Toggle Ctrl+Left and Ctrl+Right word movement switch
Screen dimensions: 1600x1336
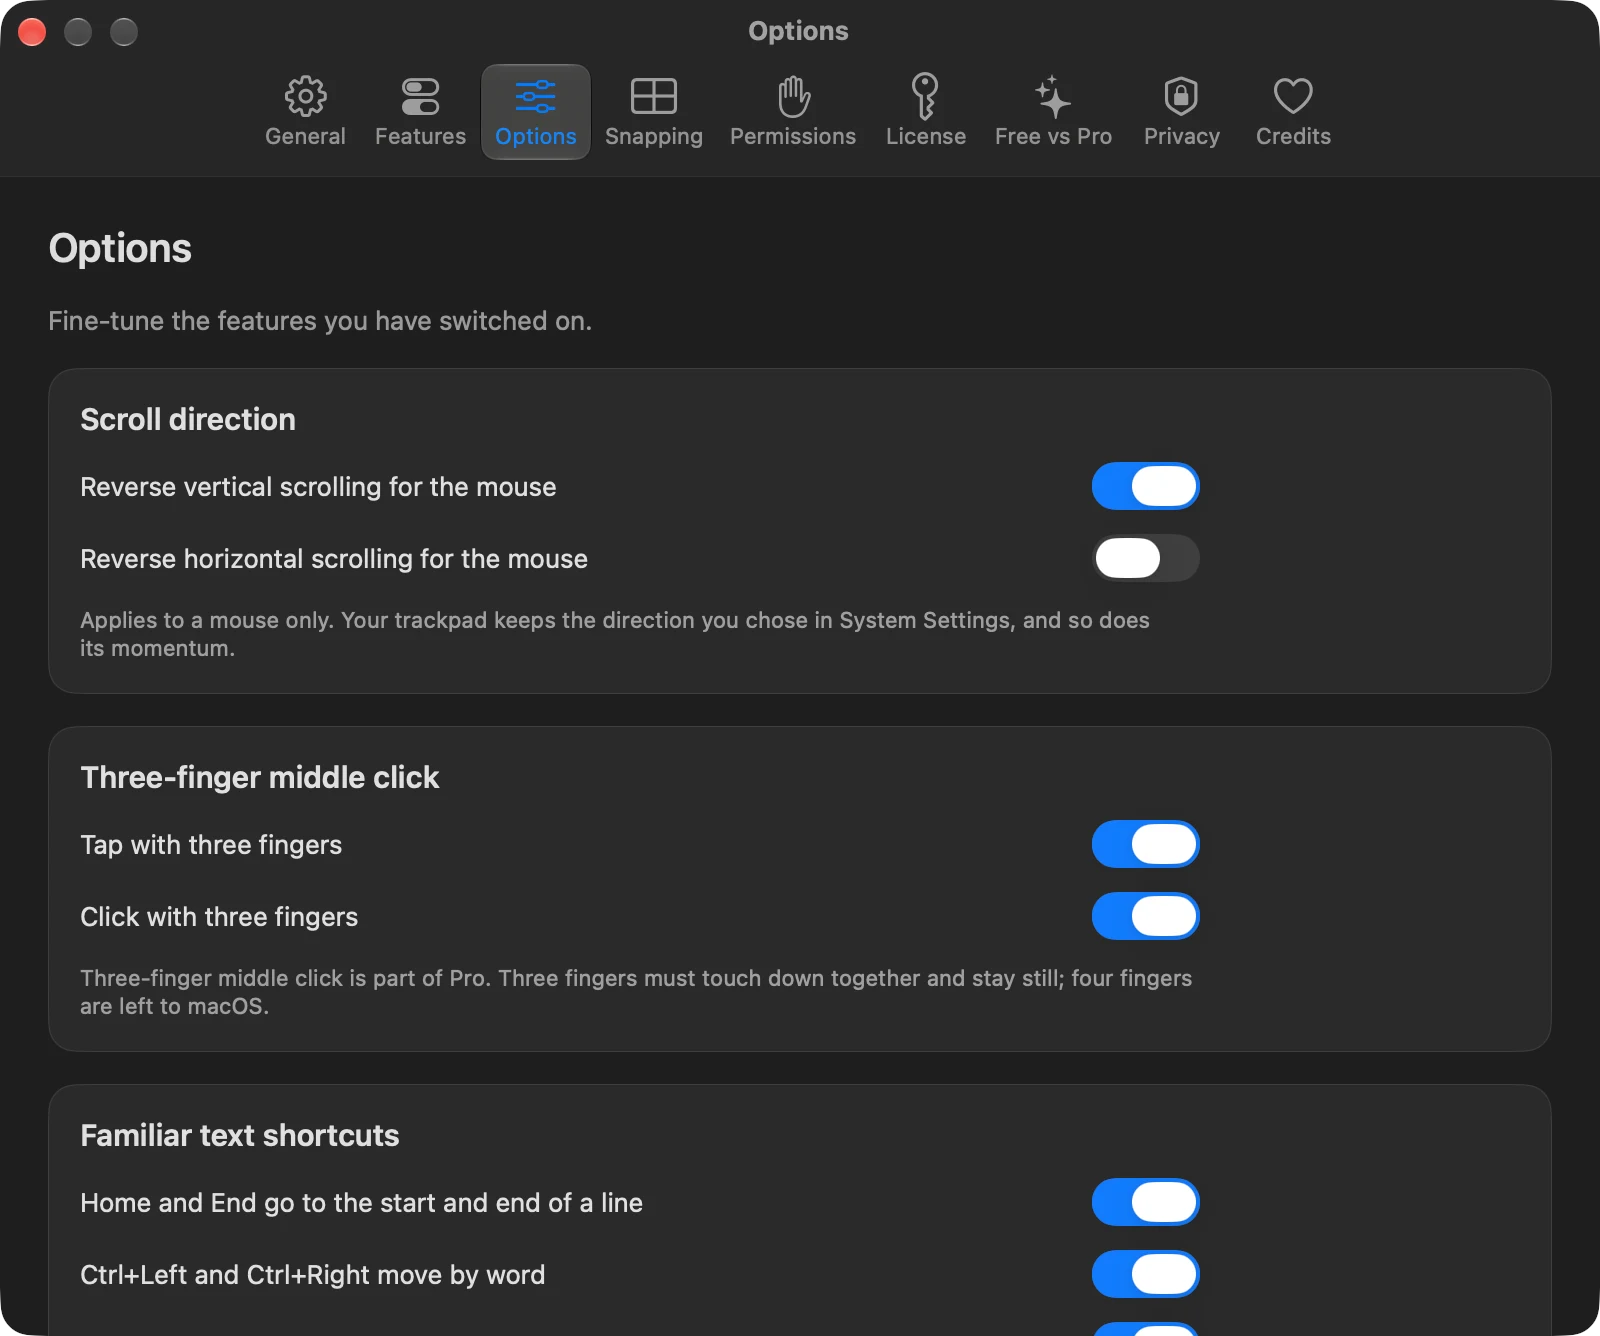pos(1145,1274)
